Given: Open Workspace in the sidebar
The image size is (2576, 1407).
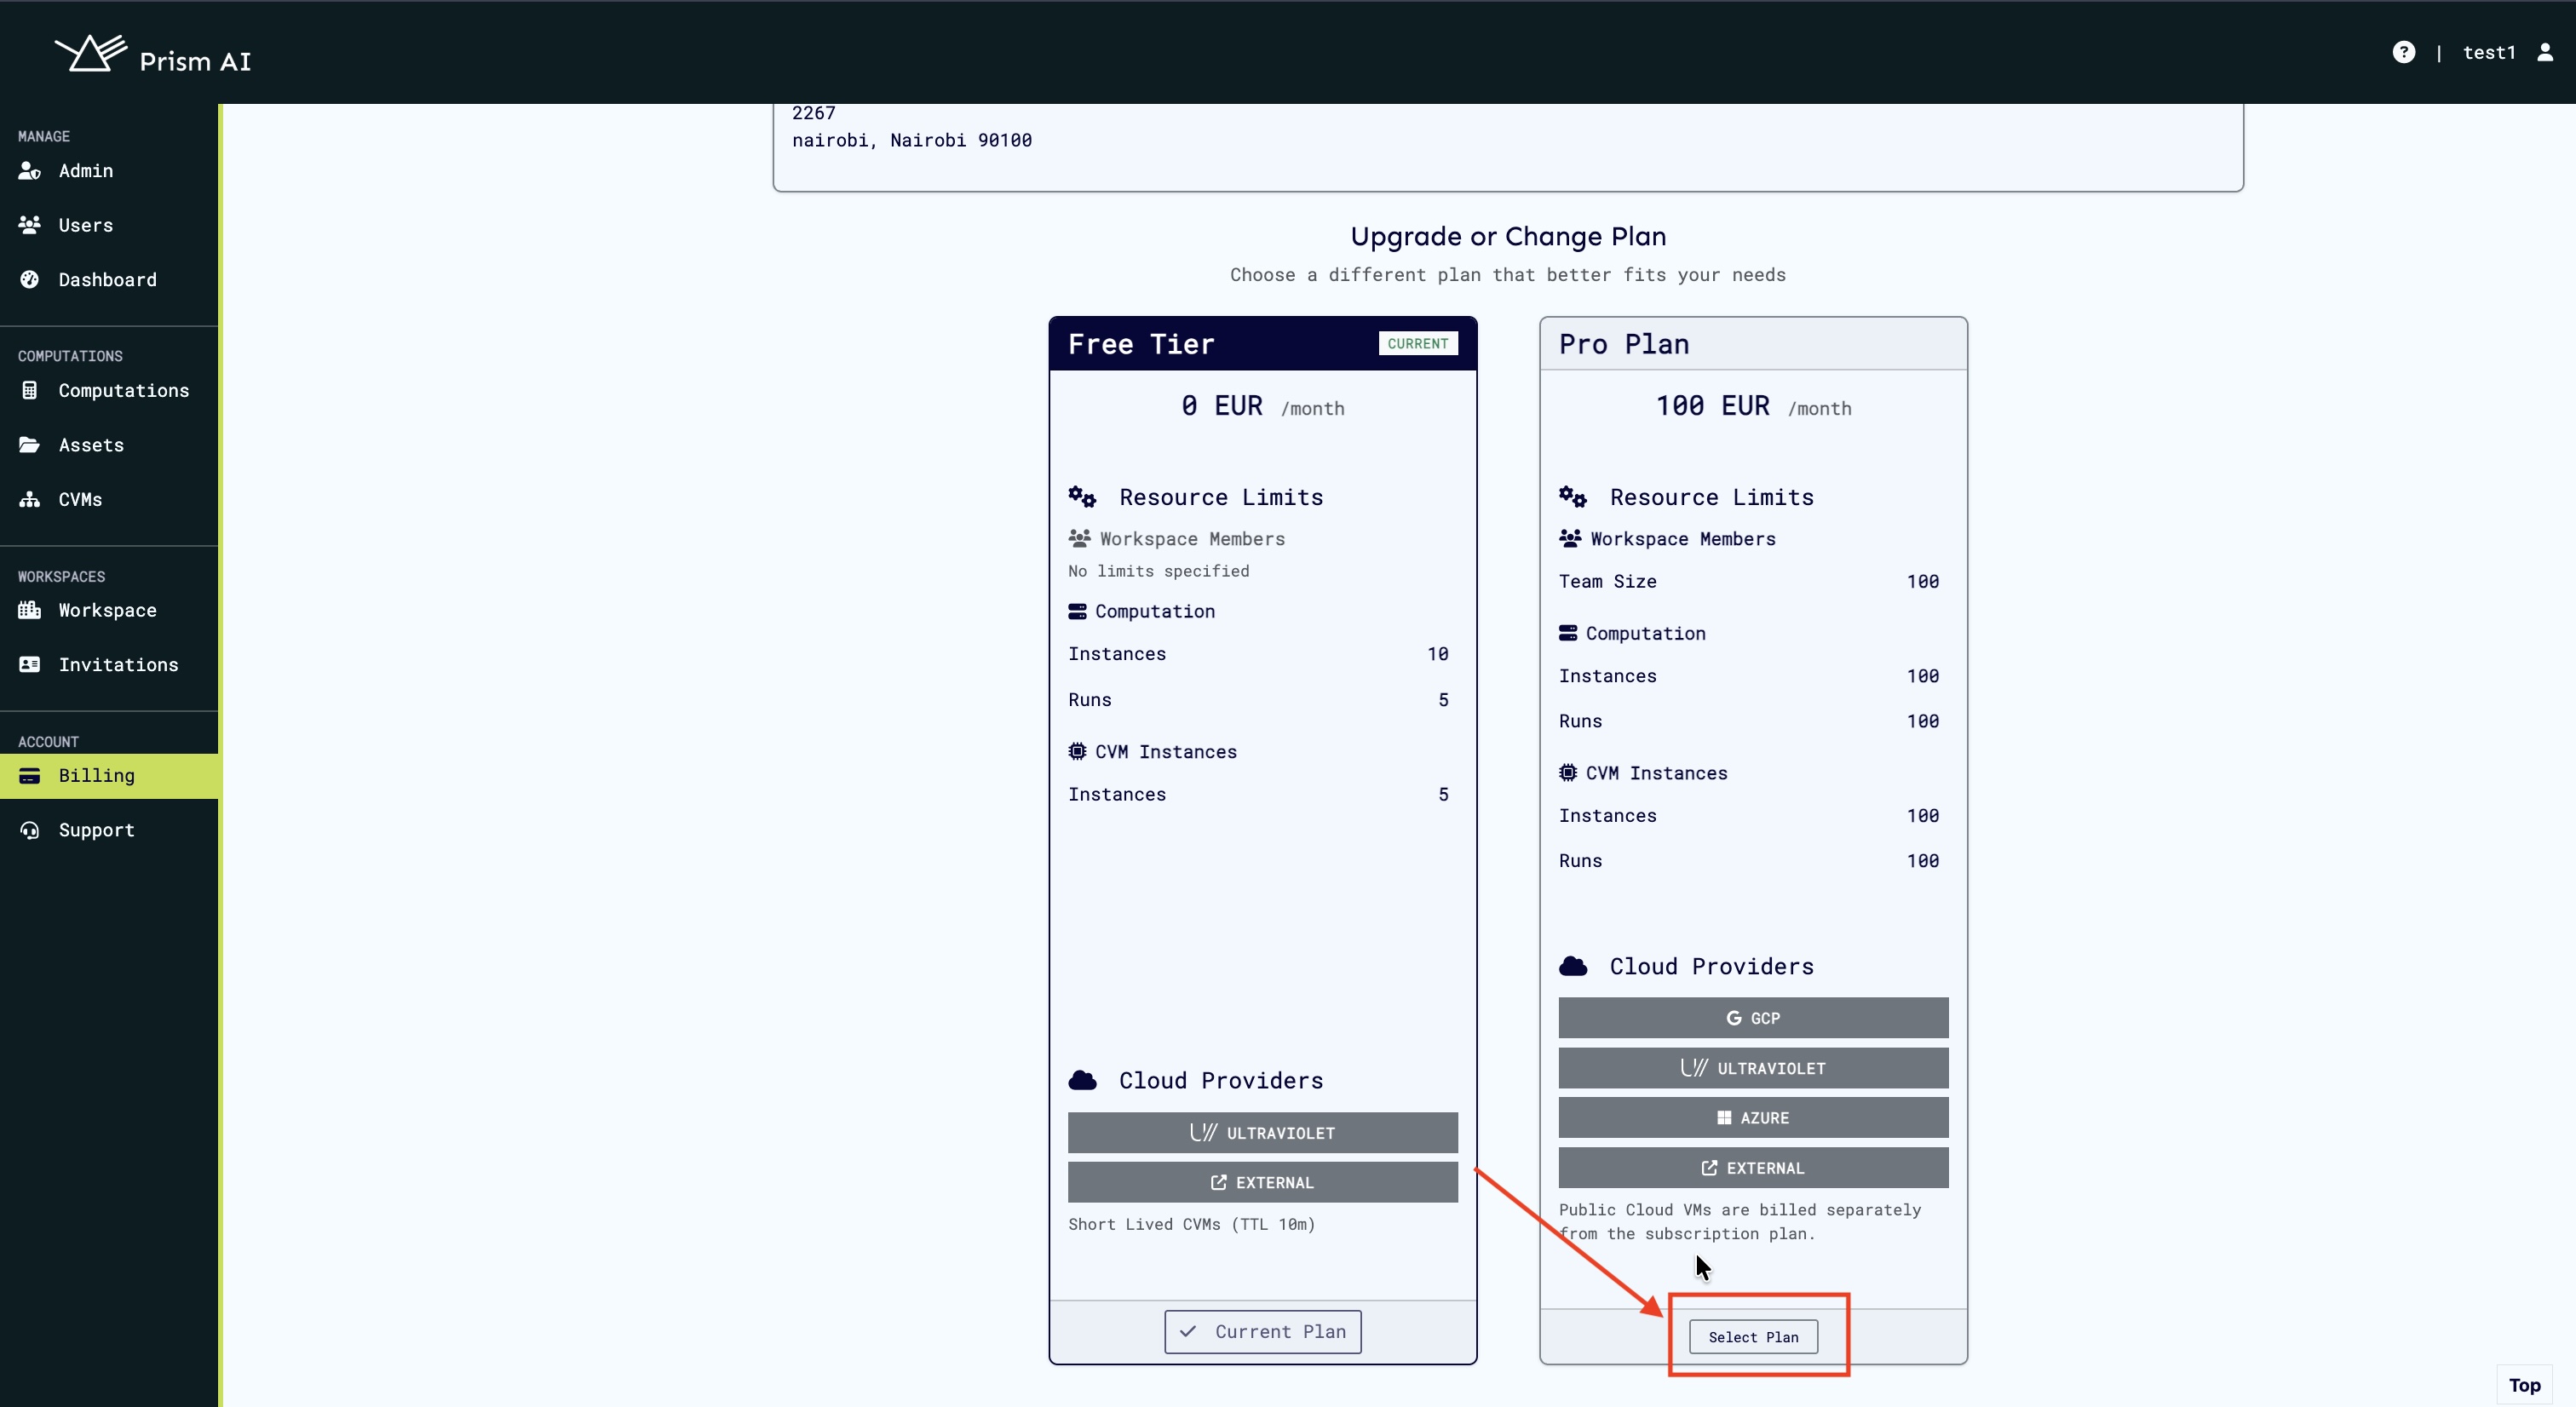Looking at the screenshot, I should click(x=109, y=611).
